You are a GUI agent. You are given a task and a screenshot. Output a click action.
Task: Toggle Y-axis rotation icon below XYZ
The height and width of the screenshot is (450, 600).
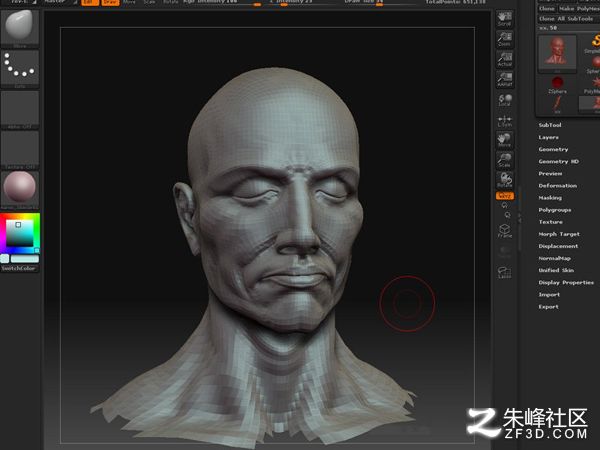click(505, 206)
